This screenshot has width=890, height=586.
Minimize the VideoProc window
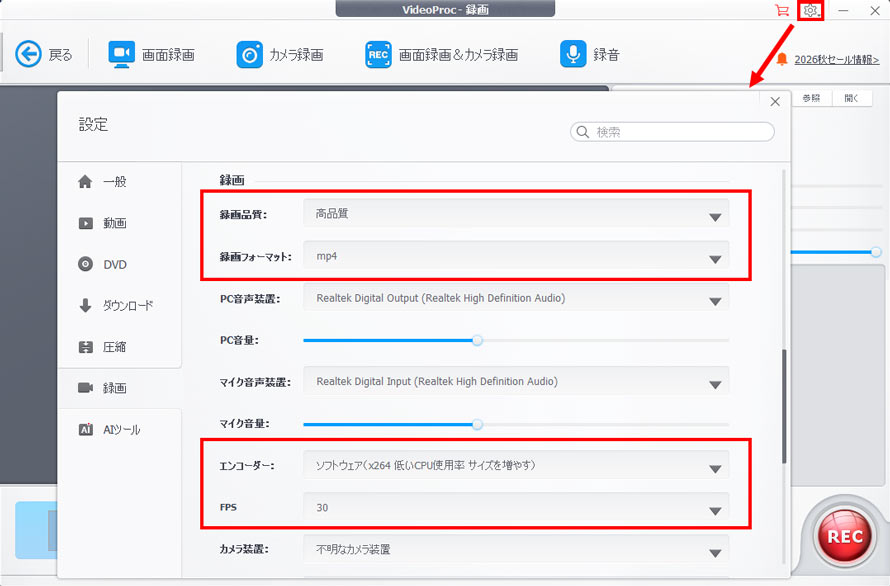tap(843, 10)
